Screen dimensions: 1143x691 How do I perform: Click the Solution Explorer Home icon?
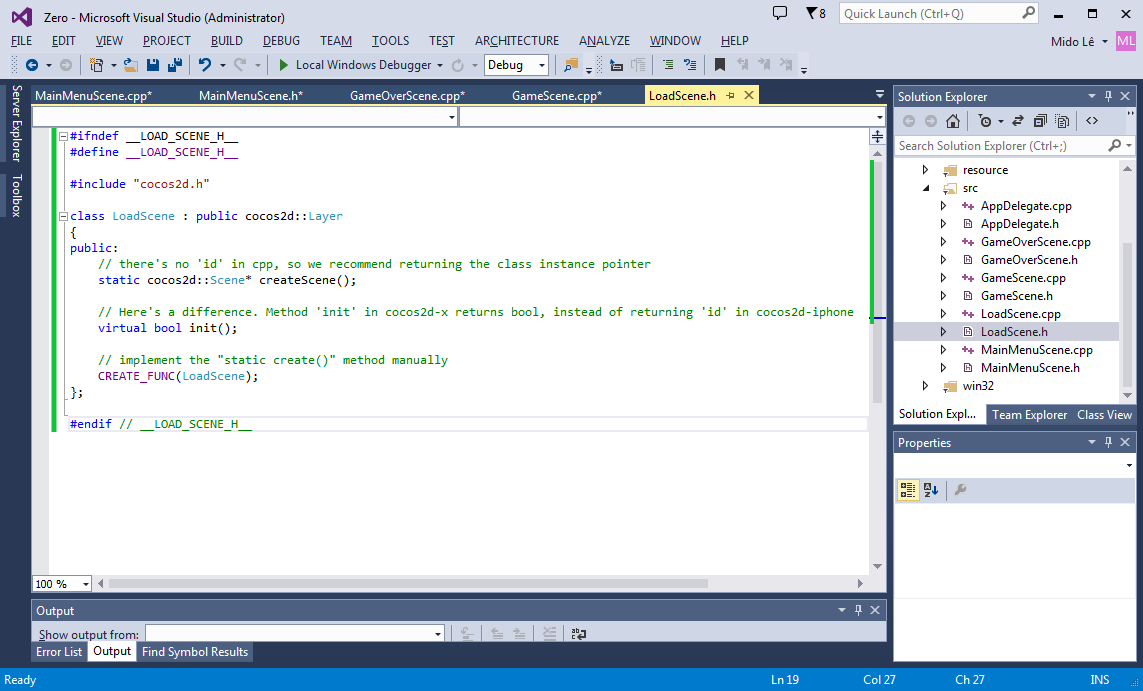pos(953,121)
